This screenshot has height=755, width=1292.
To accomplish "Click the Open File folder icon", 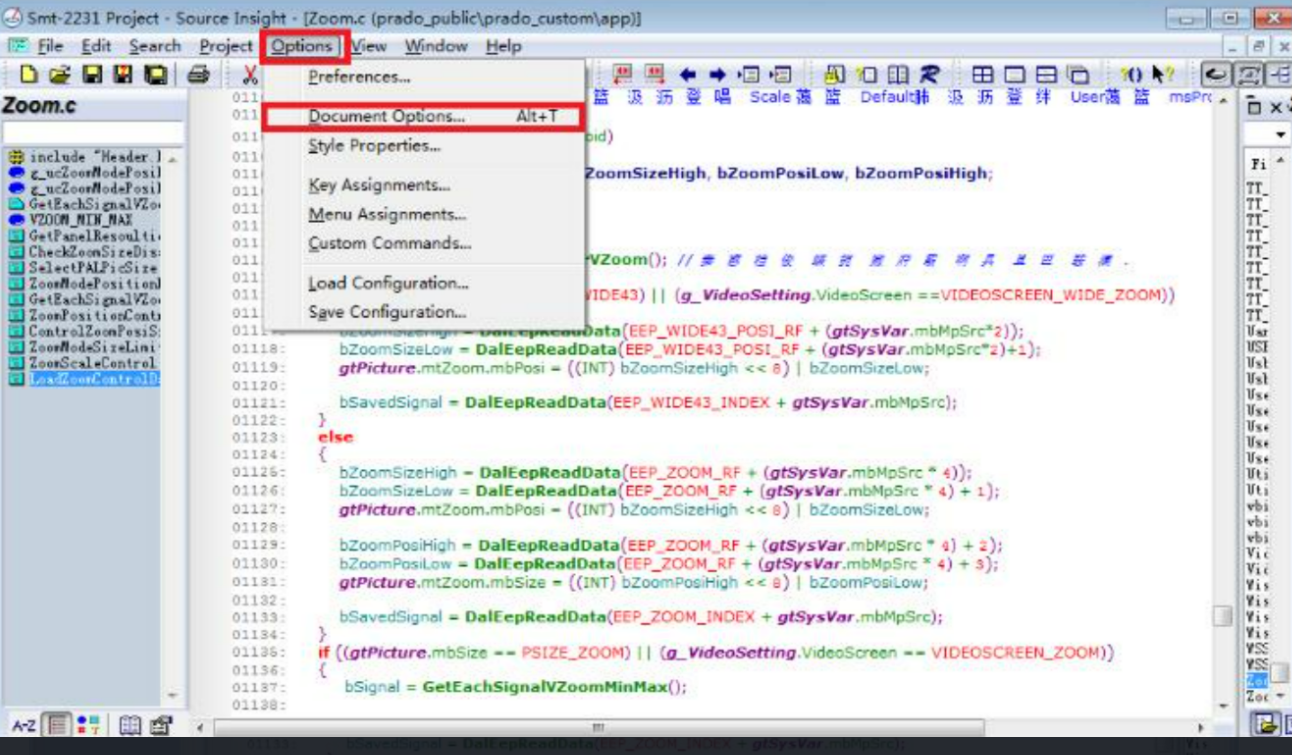I will 60,74.
